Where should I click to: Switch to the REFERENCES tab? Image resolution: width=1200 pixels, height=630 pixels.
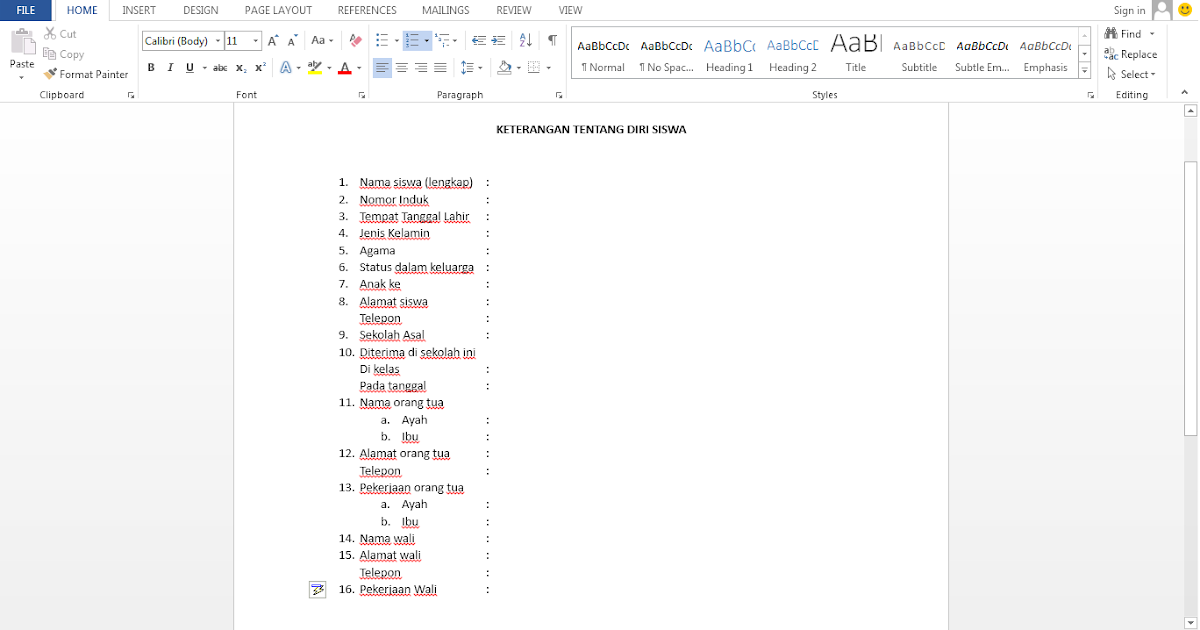(x=367, y=10)
